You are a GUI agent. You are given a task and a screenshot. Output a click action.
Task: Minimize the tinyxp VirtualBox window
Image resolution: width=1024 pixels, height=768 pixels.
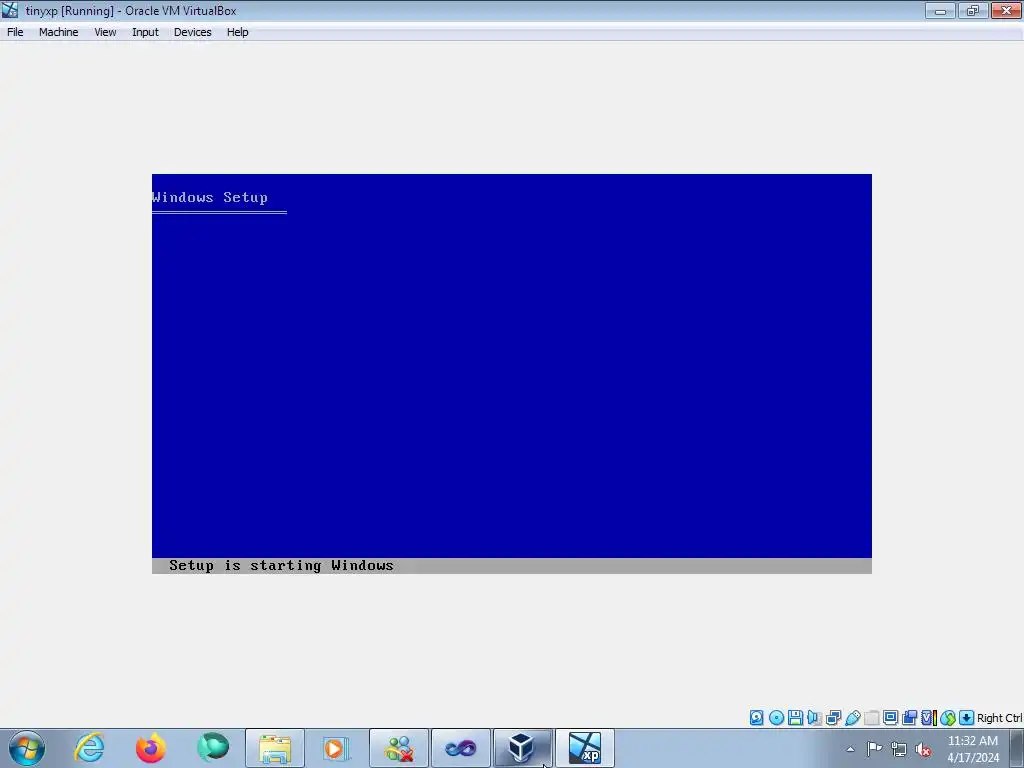pyautogui.click(x=940, y=10)
